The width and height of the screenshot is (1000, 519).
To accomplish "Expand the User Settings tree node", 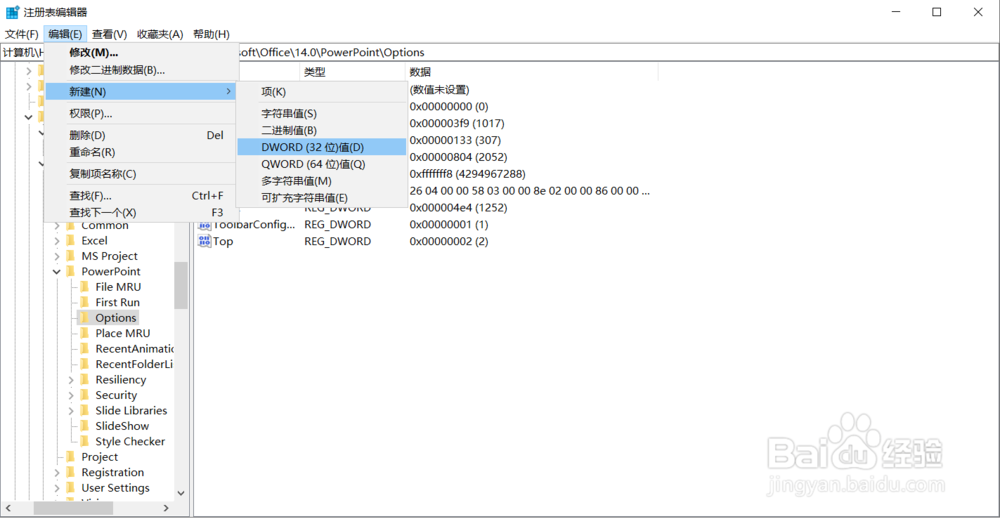I will [57, 488].
